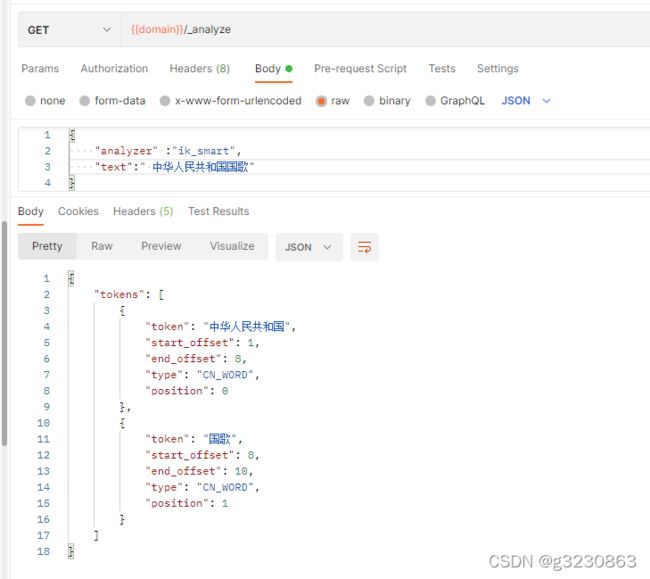
Task: Click the "end_offset": 8 line
Action: point(196,359)
